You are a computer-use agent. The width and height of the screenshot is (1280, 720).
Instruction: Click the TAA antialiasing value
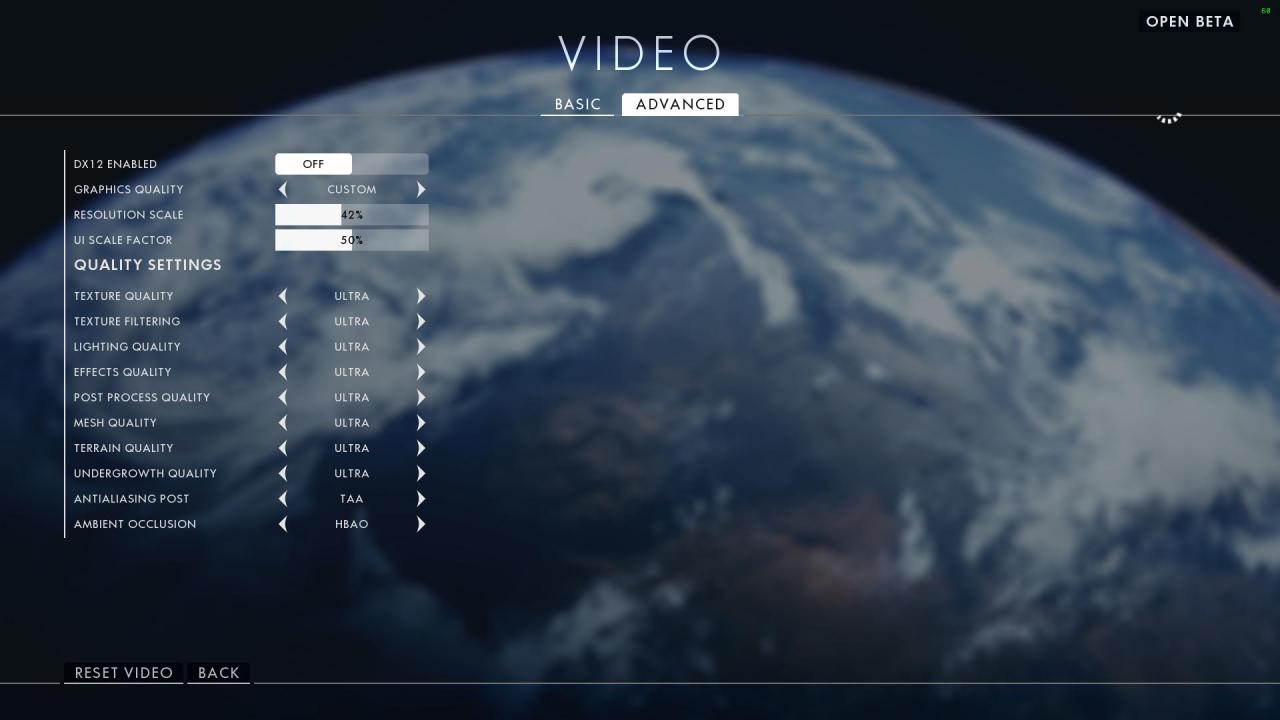[x=352, y=499]
